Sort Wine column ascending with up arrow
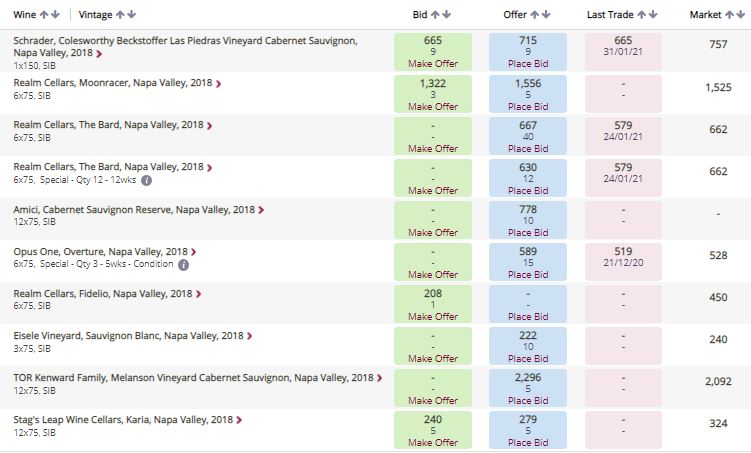 tap(44, 15)
